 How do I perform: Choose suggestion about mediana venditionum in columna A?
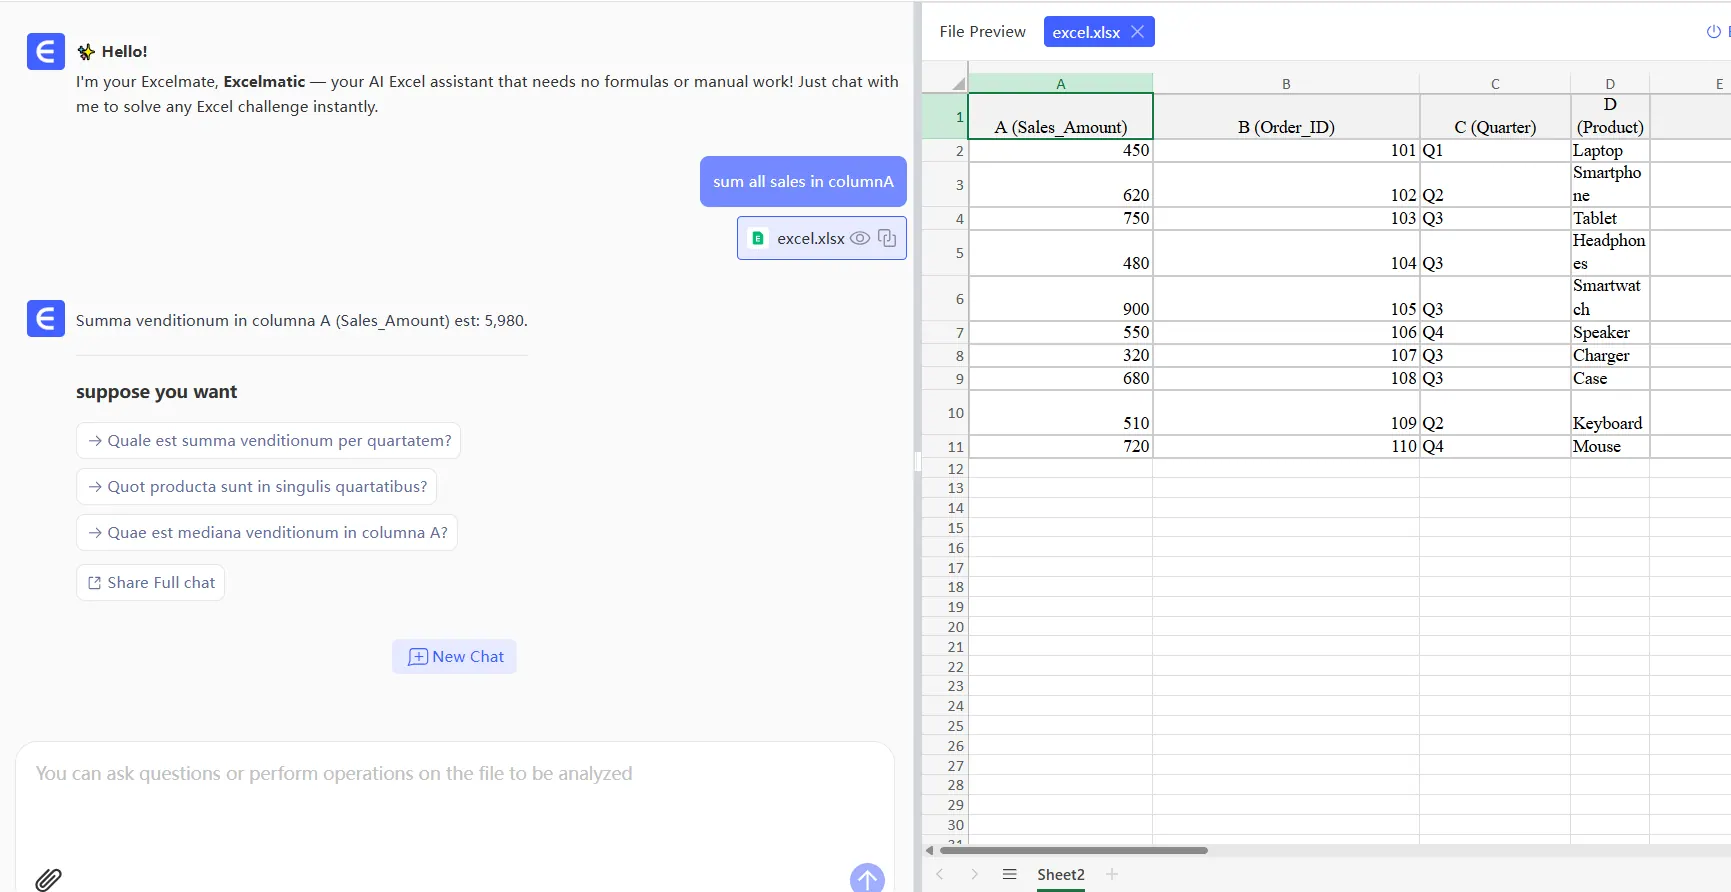coord(267,533)
